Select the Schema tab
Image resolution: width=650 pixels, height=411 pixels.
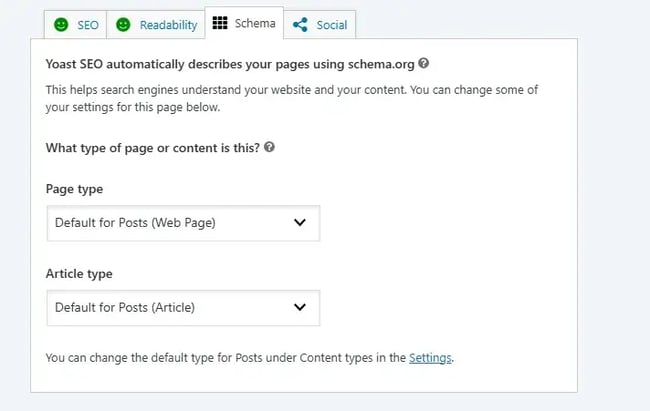click(x=244, y=23)
